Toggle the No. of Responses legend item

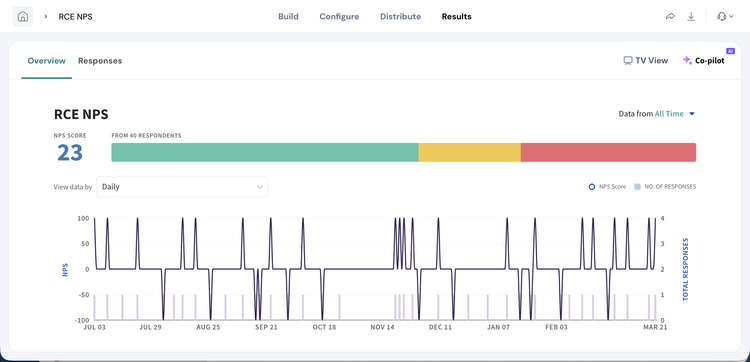coord(665,186)
